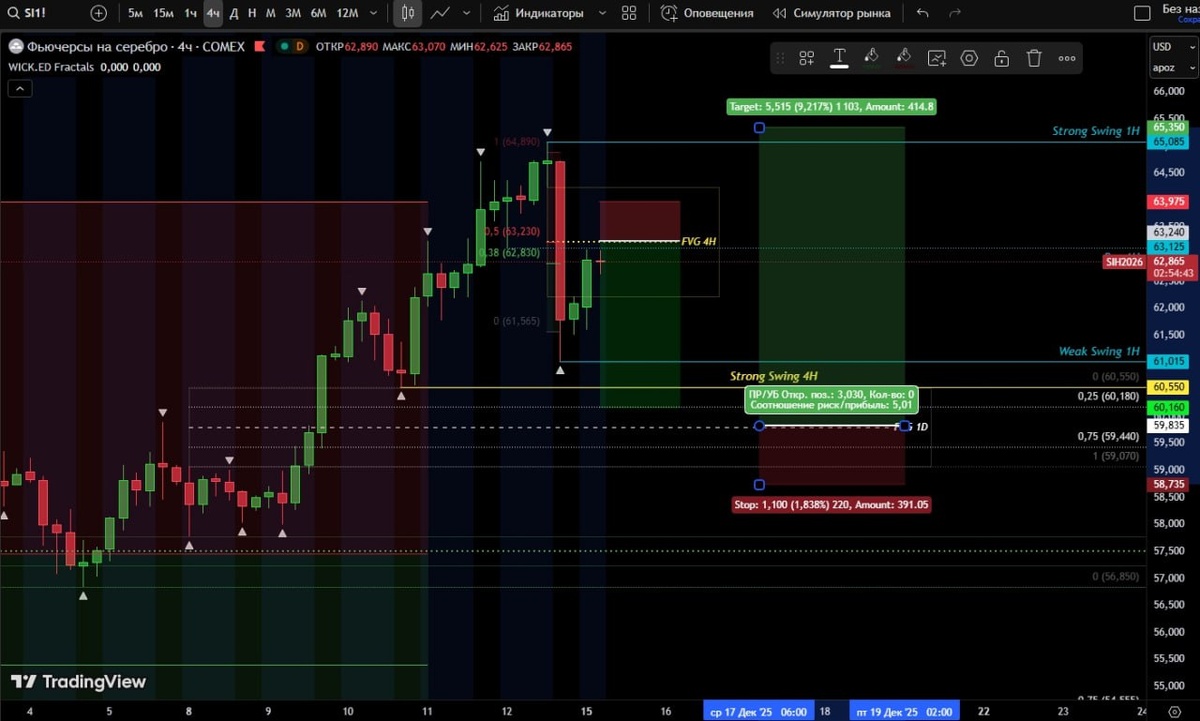
Task: Switch to the 1ч timeframe
Action: pyautogui.click(x=190, y=13)
